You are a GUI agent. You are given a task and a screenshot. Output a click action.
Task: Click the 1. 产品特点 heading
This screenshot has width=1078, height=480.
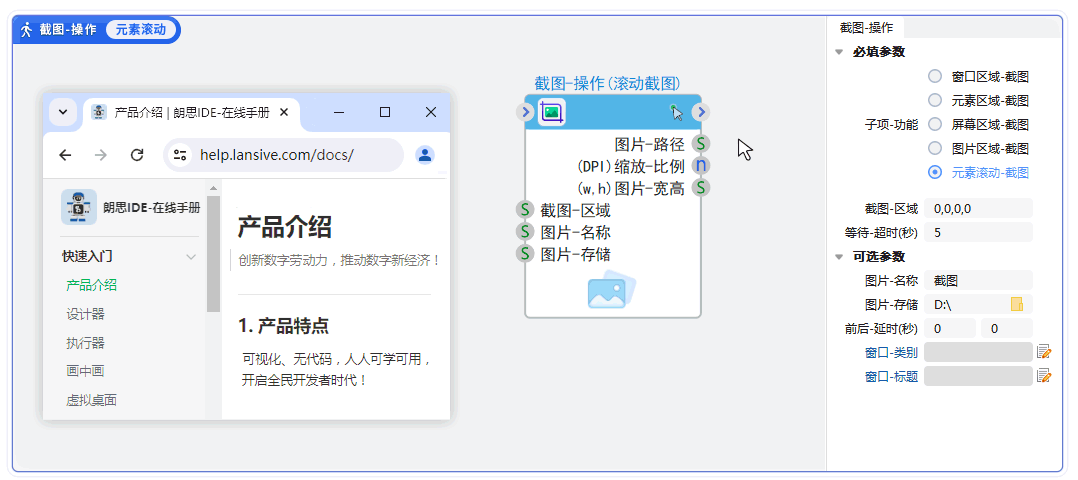(283, 326)
